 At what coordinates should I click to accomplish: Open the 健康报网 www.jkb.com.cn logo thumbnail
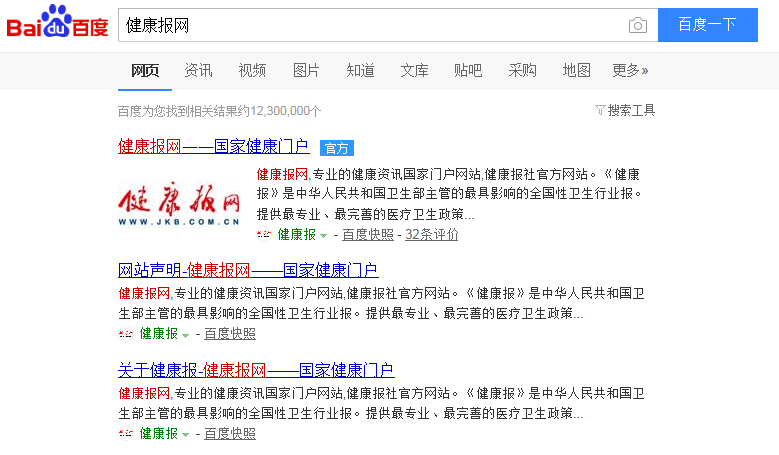point(179,205)
